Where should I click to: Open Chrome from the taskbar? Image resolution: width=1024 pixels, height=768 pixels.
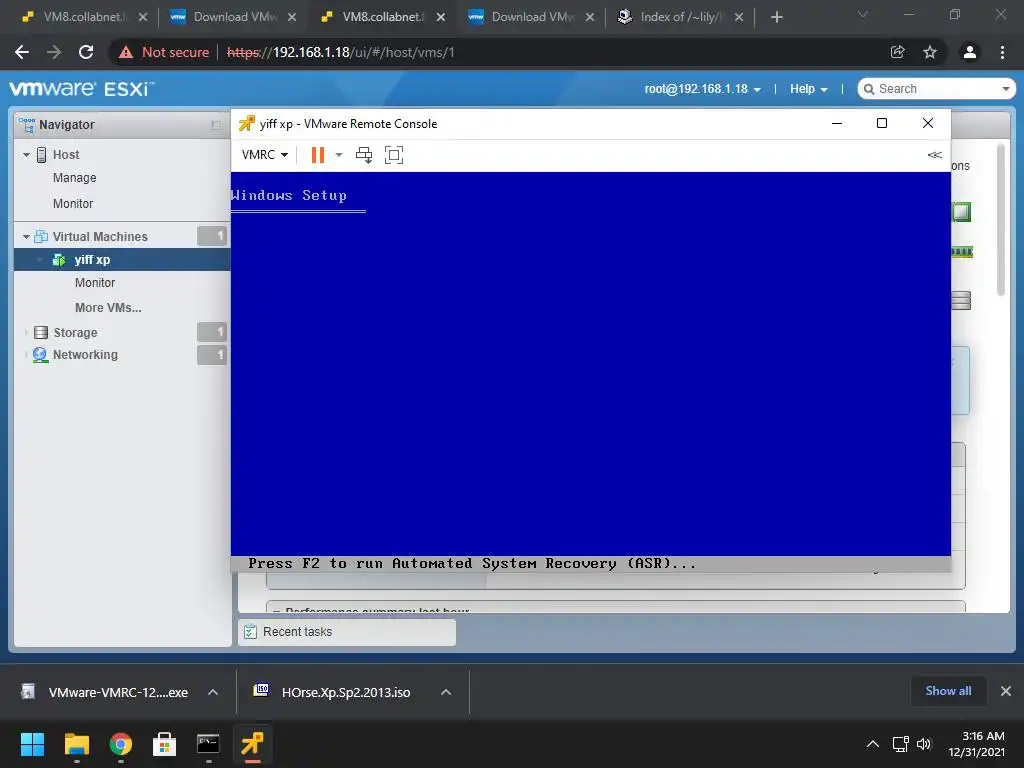pyautogui.click(x=121, y=744)
